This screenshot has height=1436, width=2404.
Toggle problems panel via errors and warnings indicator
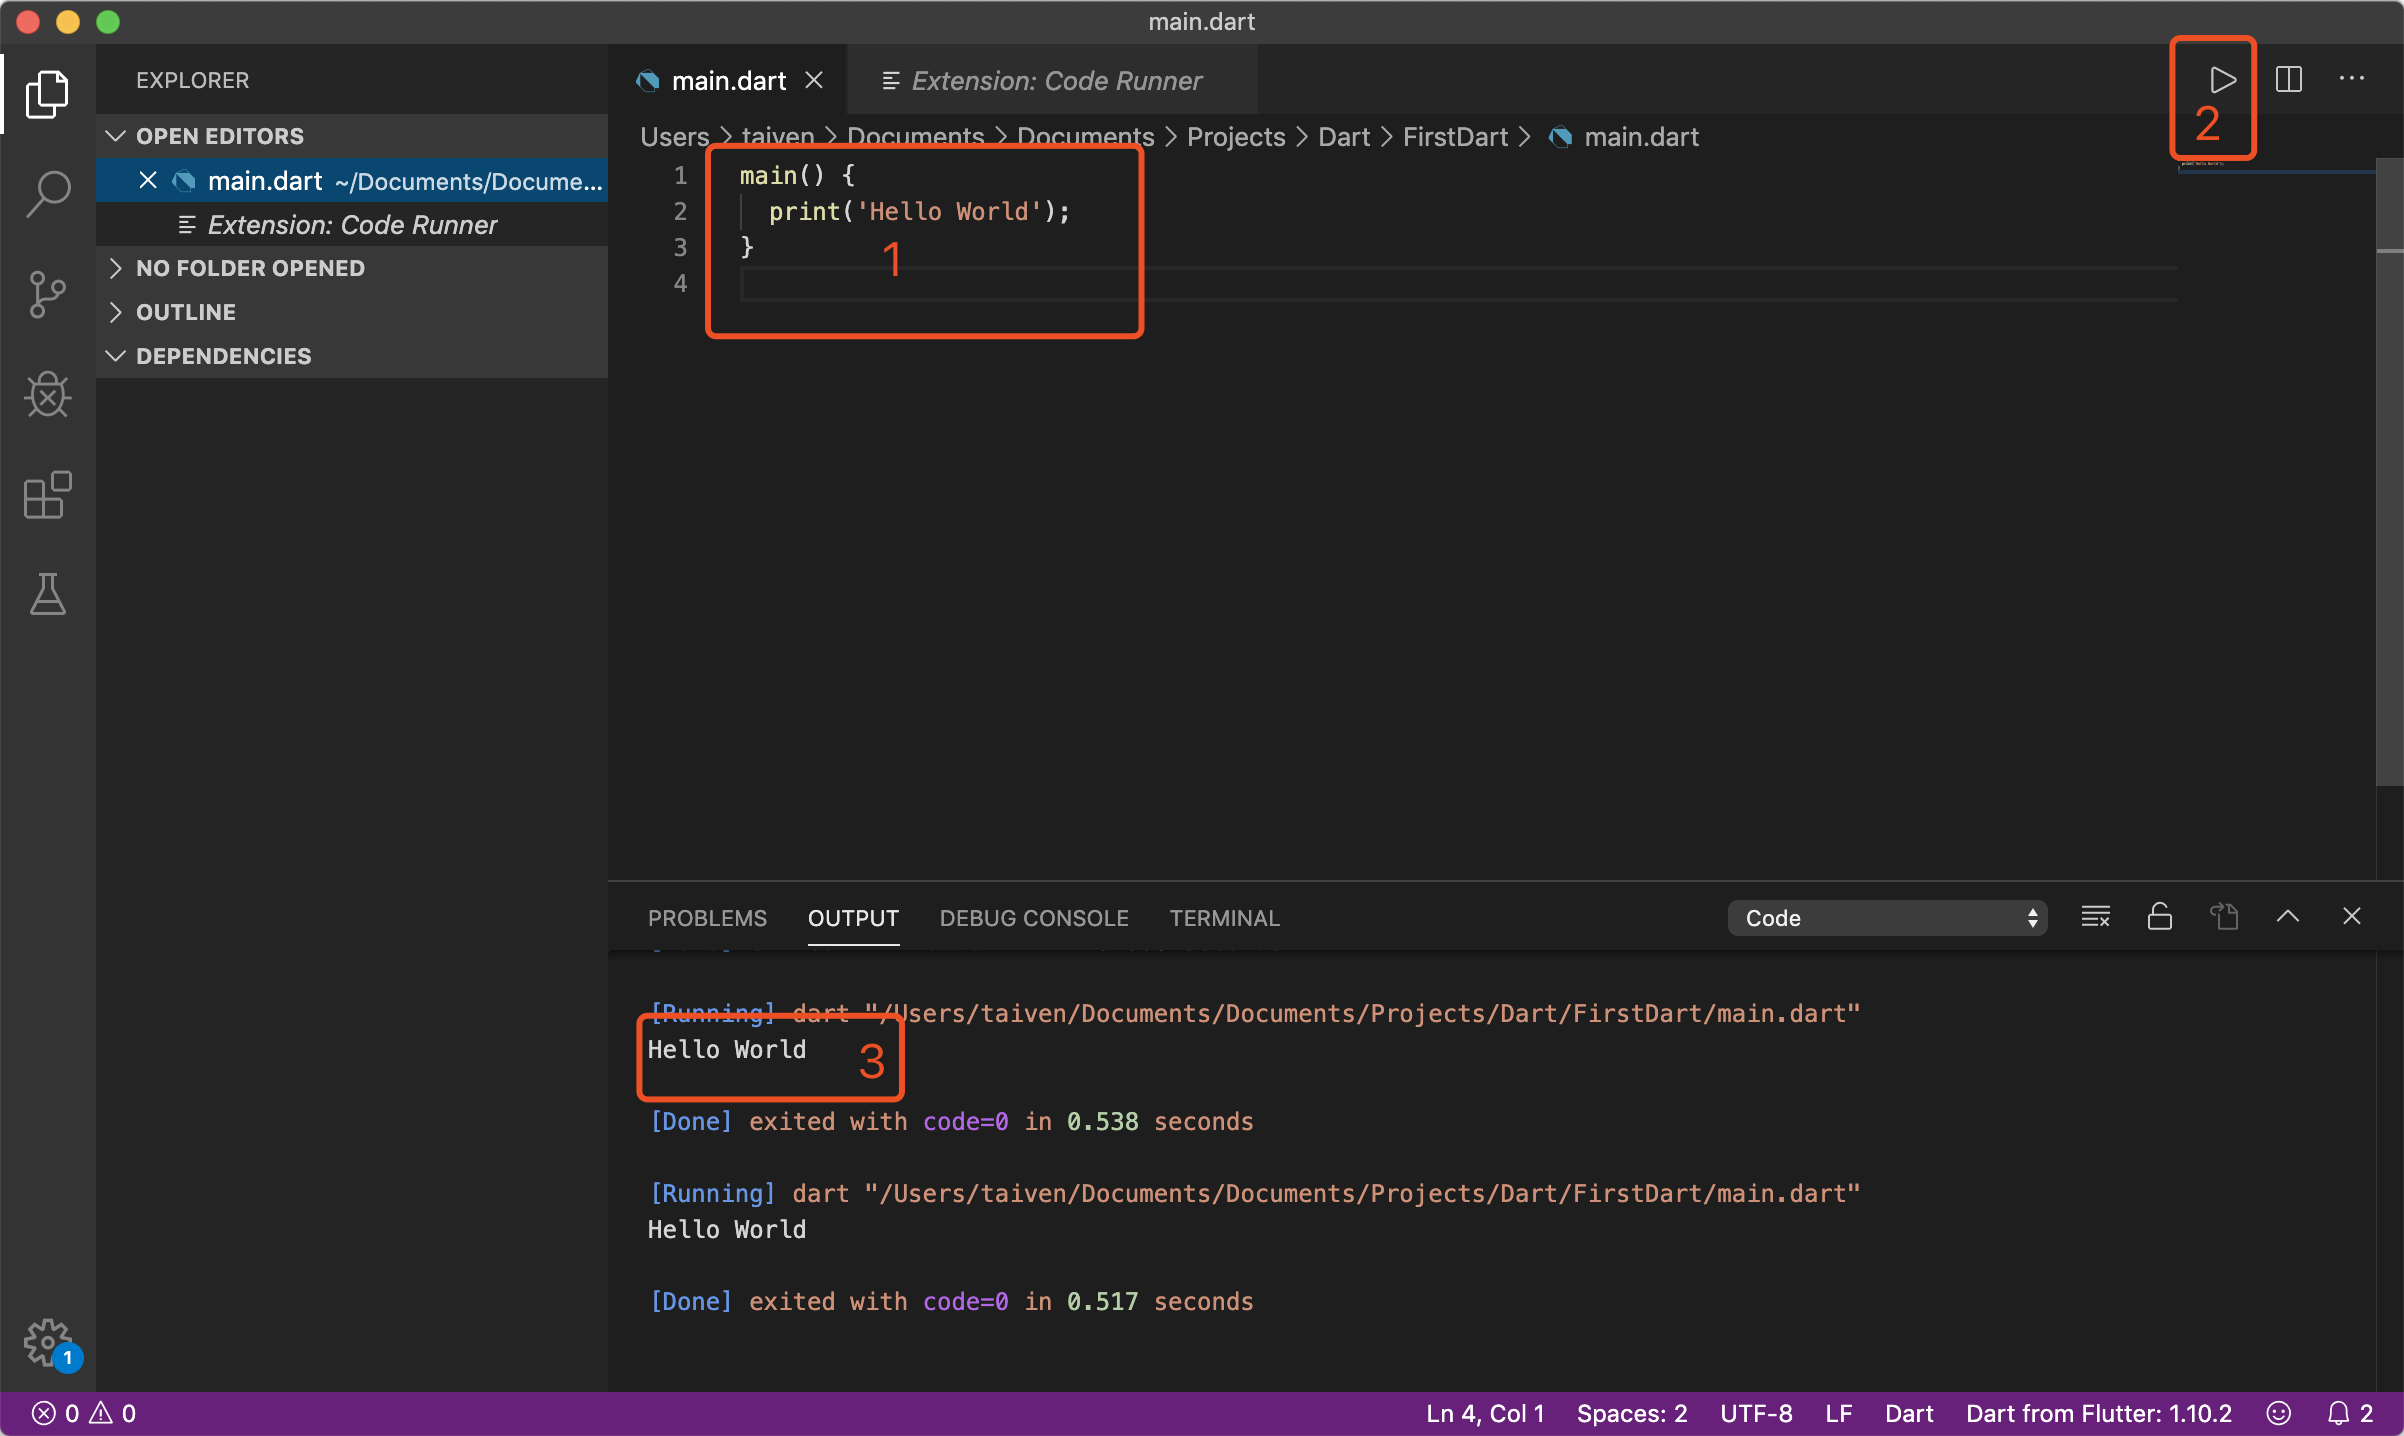pyautogui.click(x=84, y=1413)
